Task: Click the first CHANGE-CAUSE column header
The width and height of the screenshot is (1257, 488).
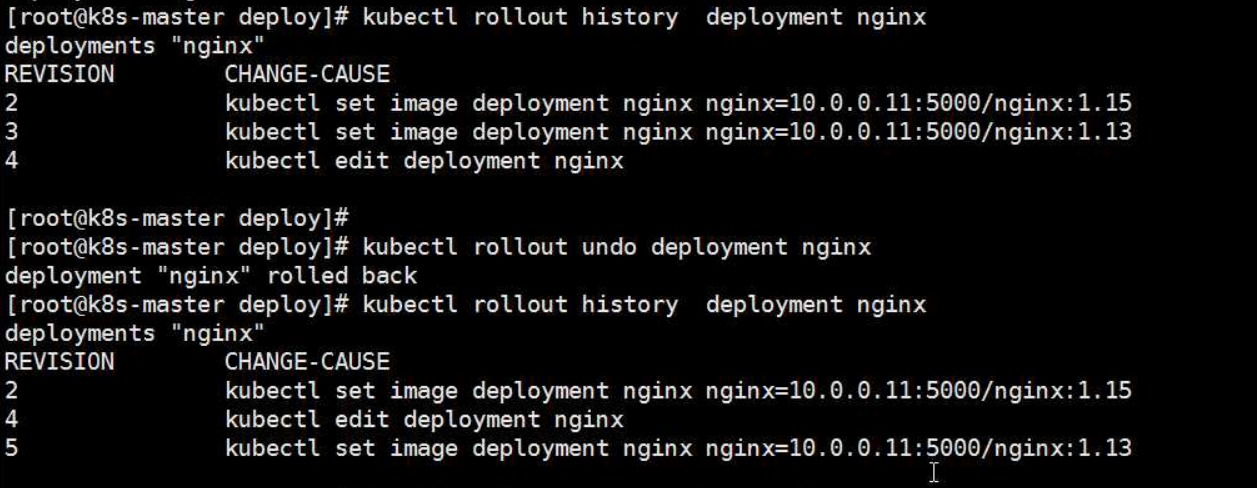Action: coord(307,74)
